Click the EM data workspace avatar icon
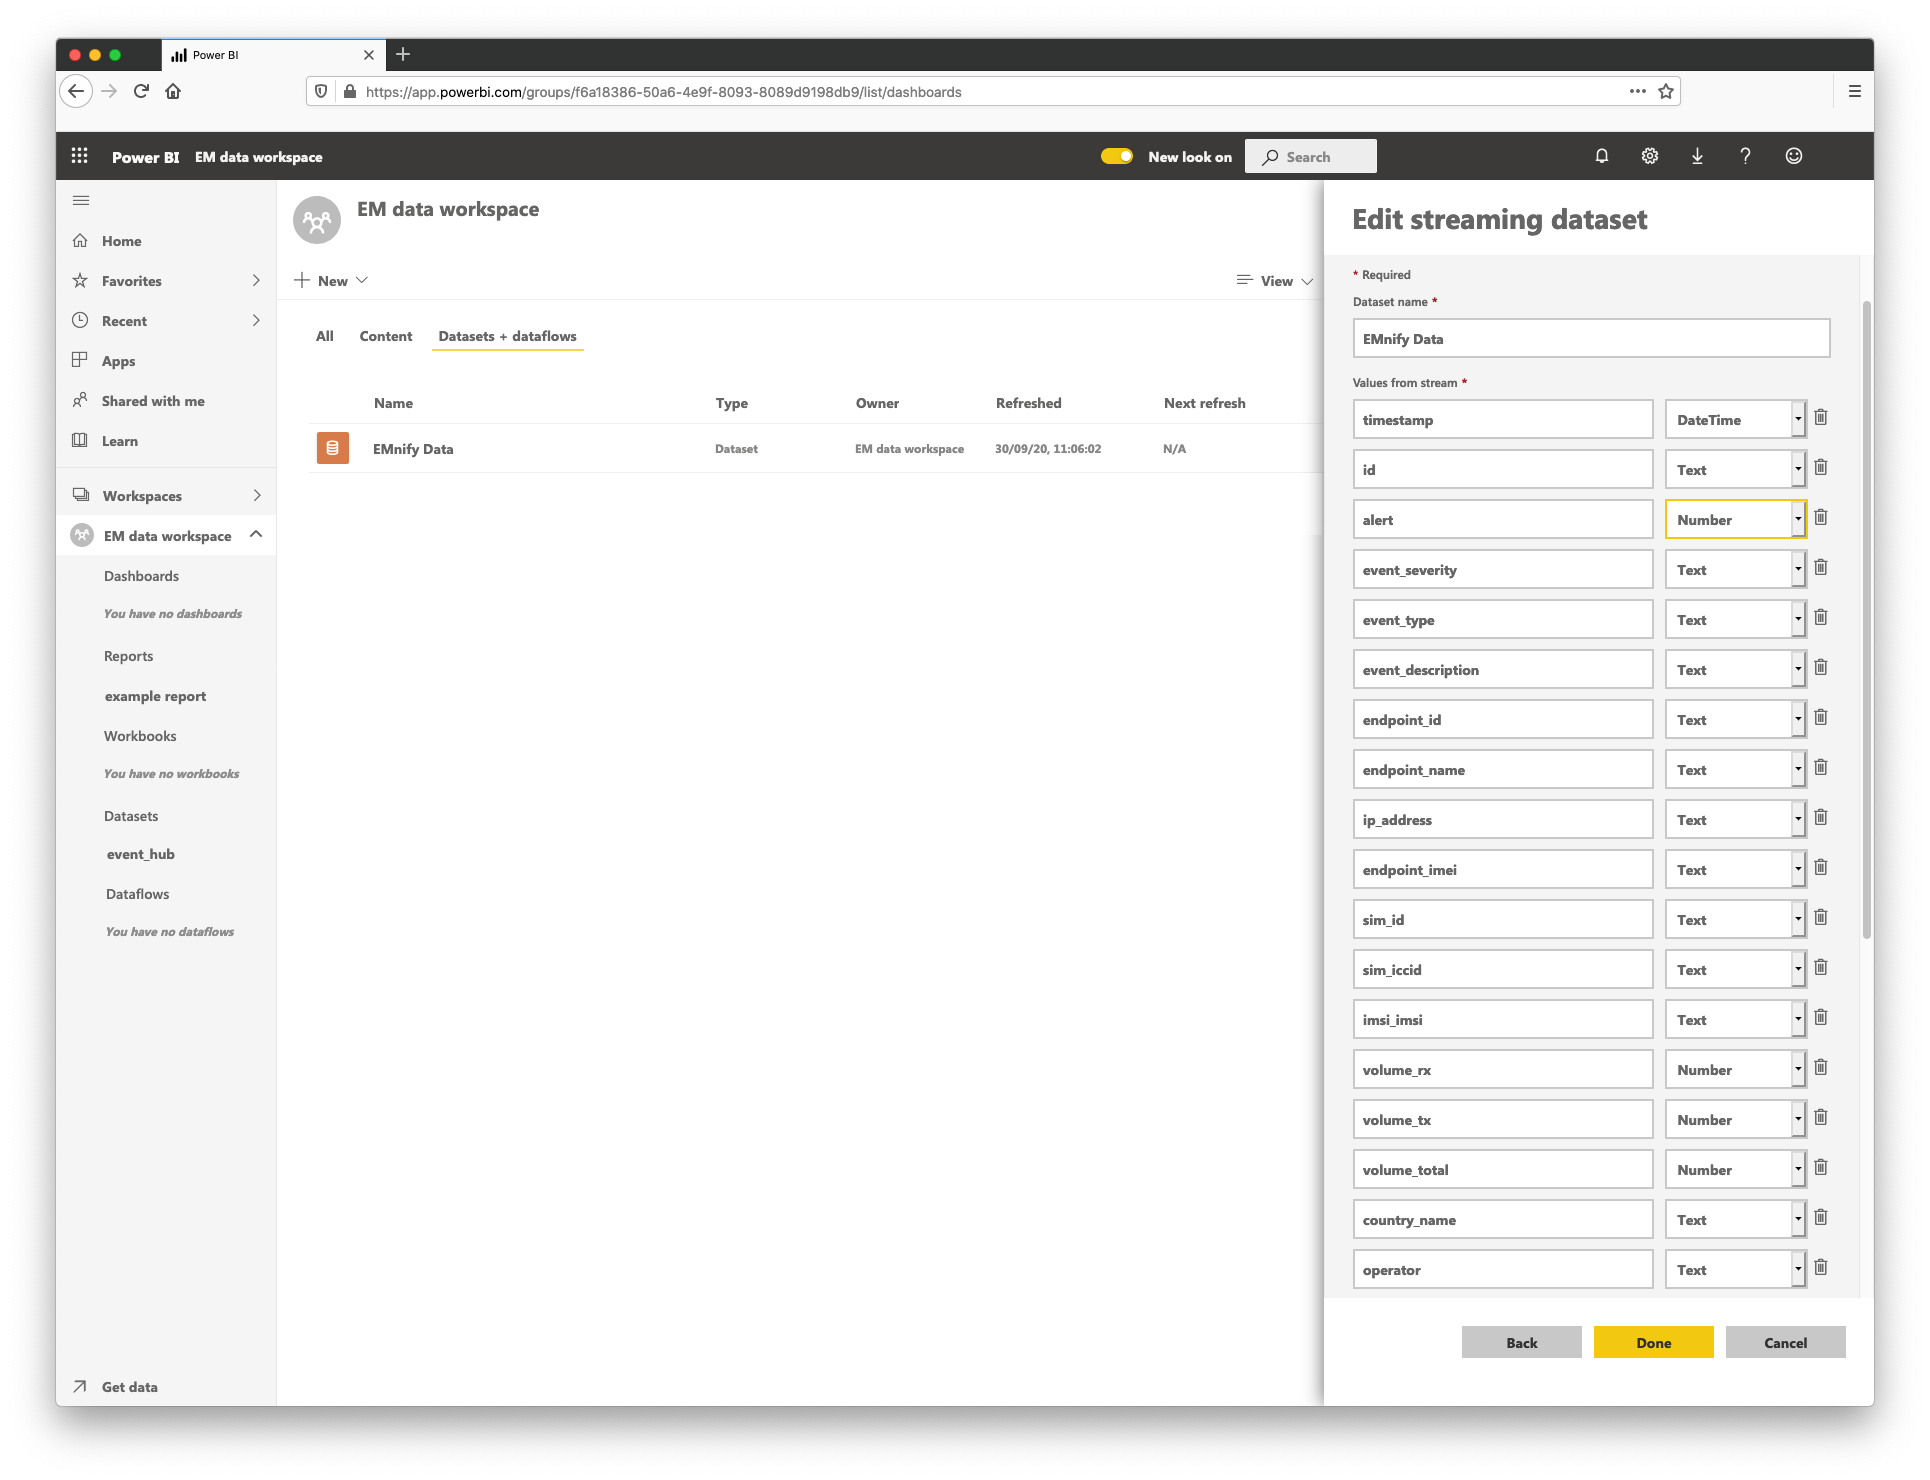The height and width of the screenshot is (1480, 1930). coord(317,220)
